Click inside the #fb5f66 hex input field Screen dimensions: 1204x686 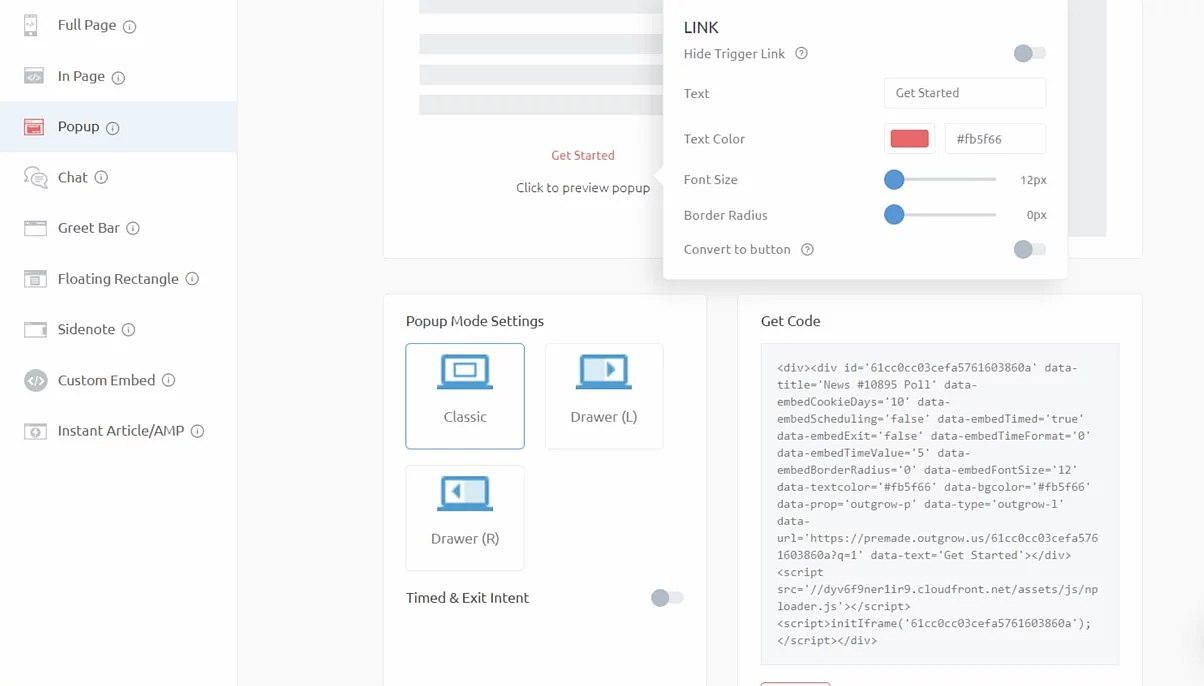click(x=995, y=138)
